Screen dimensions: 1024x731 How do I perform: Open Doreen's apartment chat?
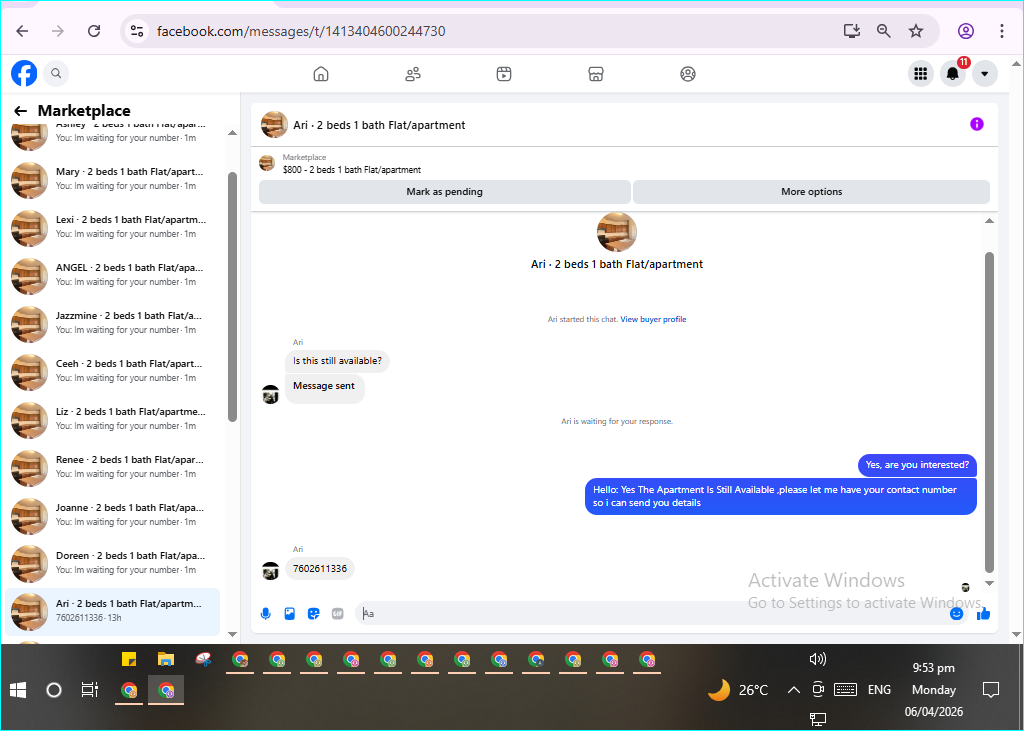click(x=112, y=563)
